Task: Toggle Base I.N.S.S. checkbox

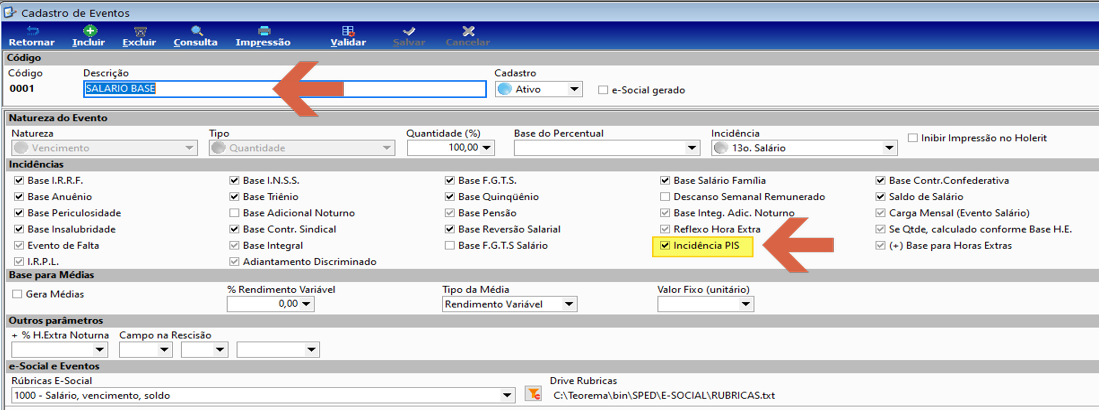Action: point(234,180)
